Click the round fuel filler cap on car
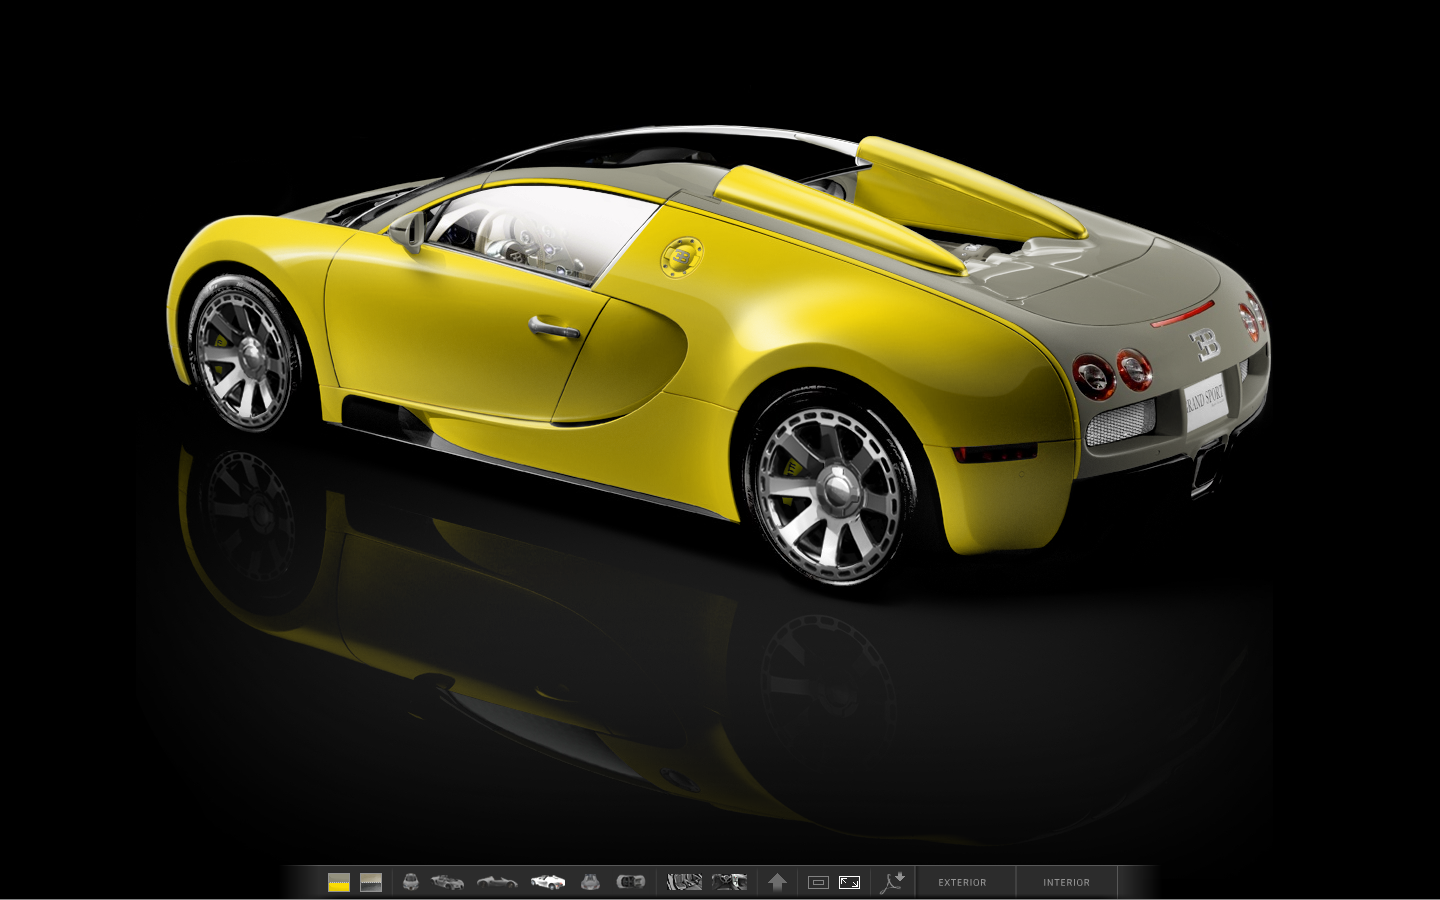Image resolution: width=1440 pixels, height=900 pixels. 681,257
